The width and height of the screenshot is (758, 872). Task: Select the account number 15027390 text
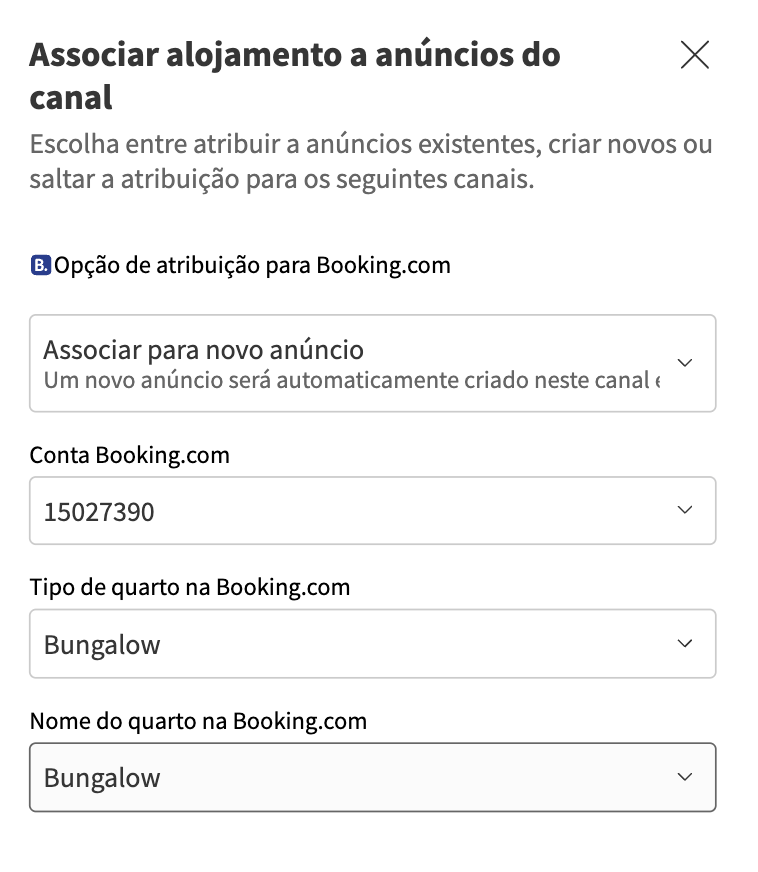[99, 512]
